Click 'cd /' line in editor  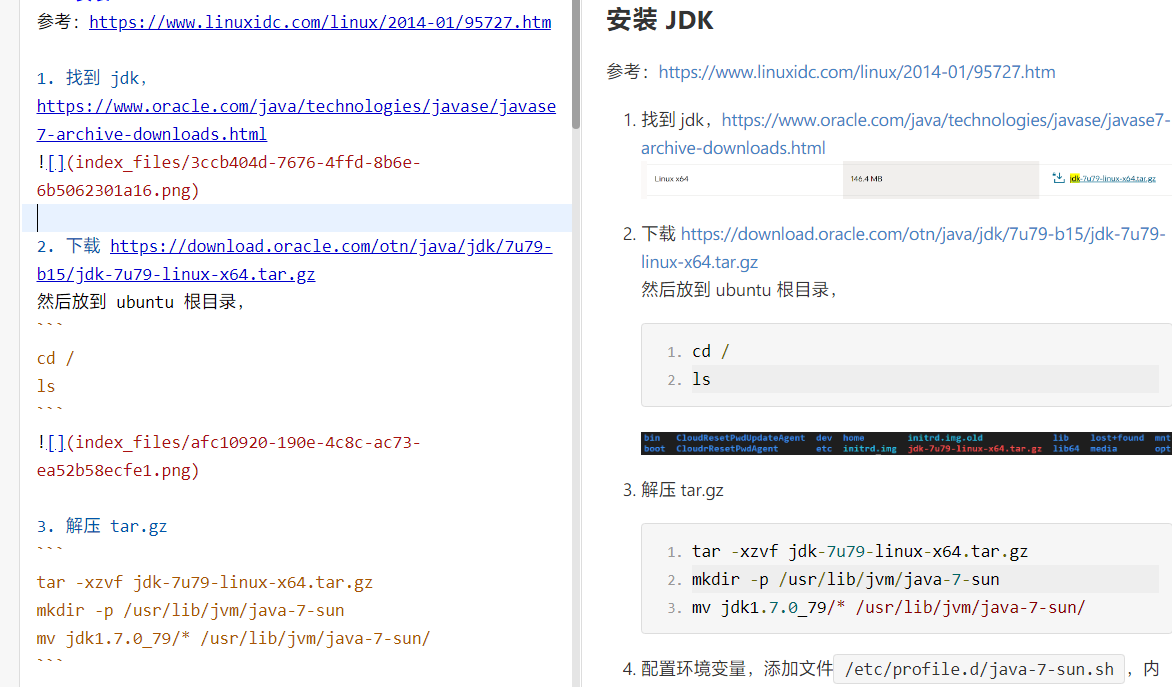55,359
